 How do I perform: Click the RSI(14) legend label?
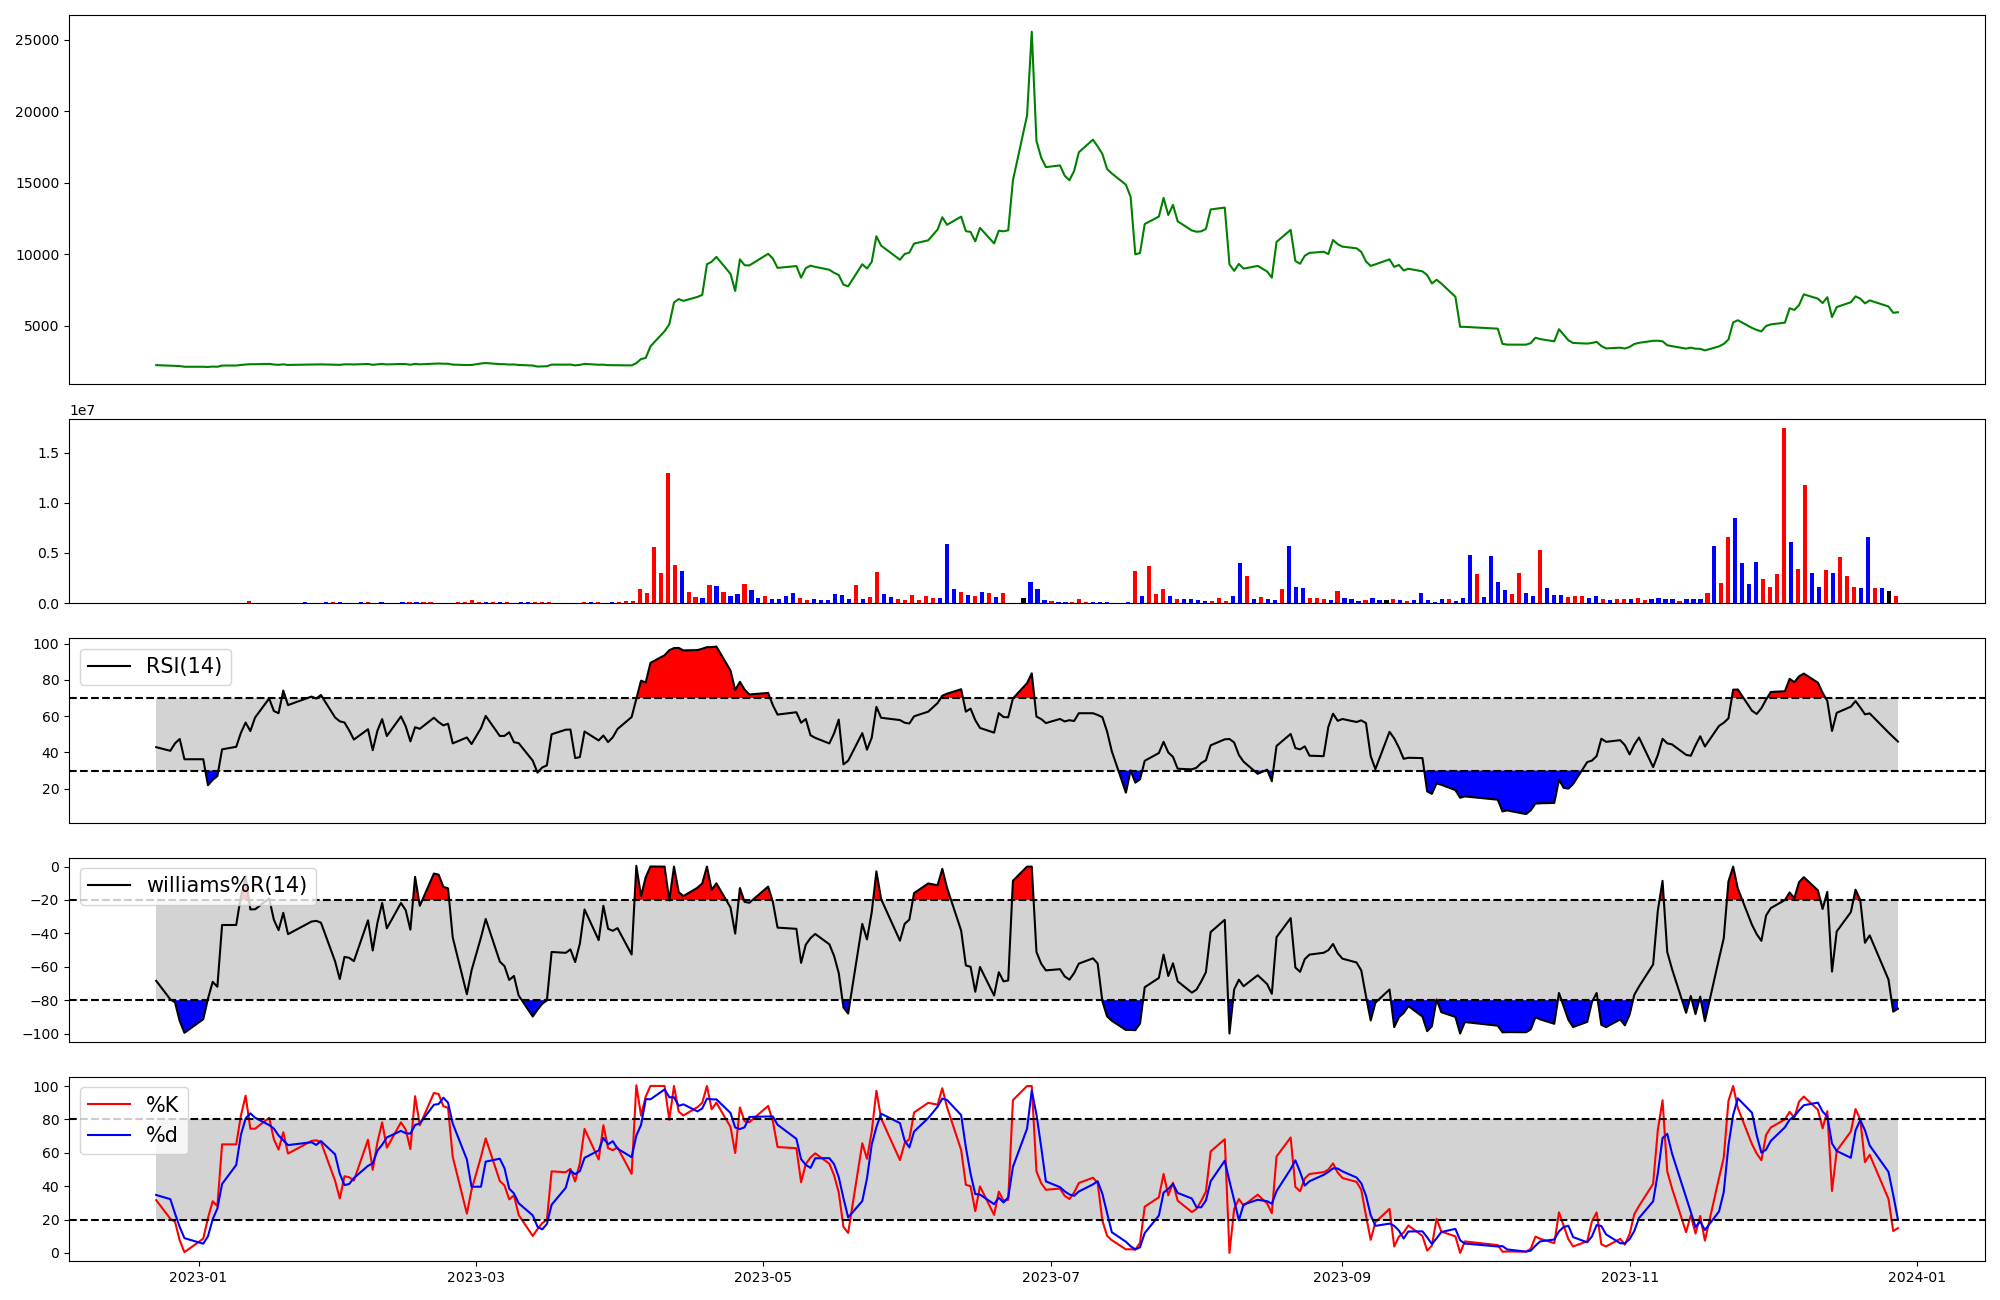click(x=184, y=666)
